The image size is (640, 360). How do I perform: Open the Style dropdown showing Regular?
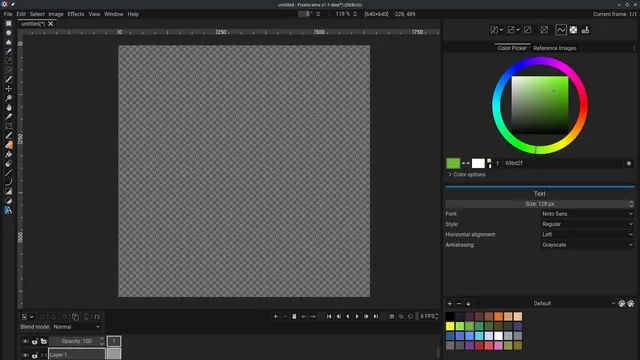(587, 224)
